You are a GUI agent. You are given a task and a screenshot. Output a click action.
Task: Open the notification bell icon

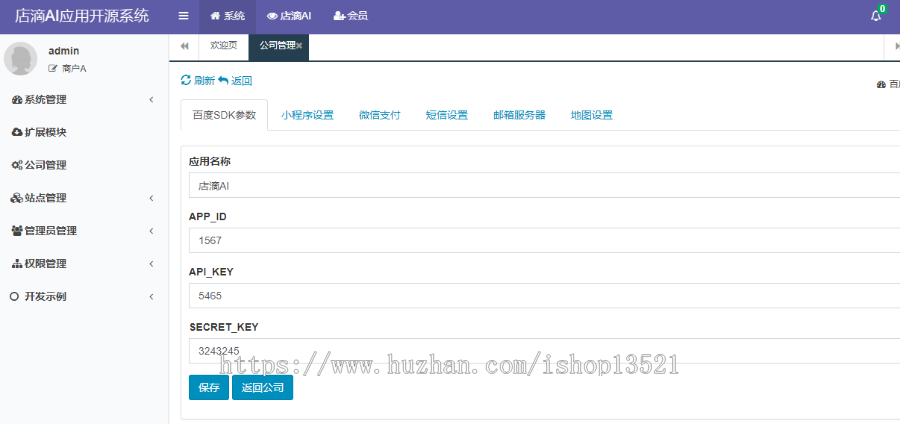tap(876, 16)
